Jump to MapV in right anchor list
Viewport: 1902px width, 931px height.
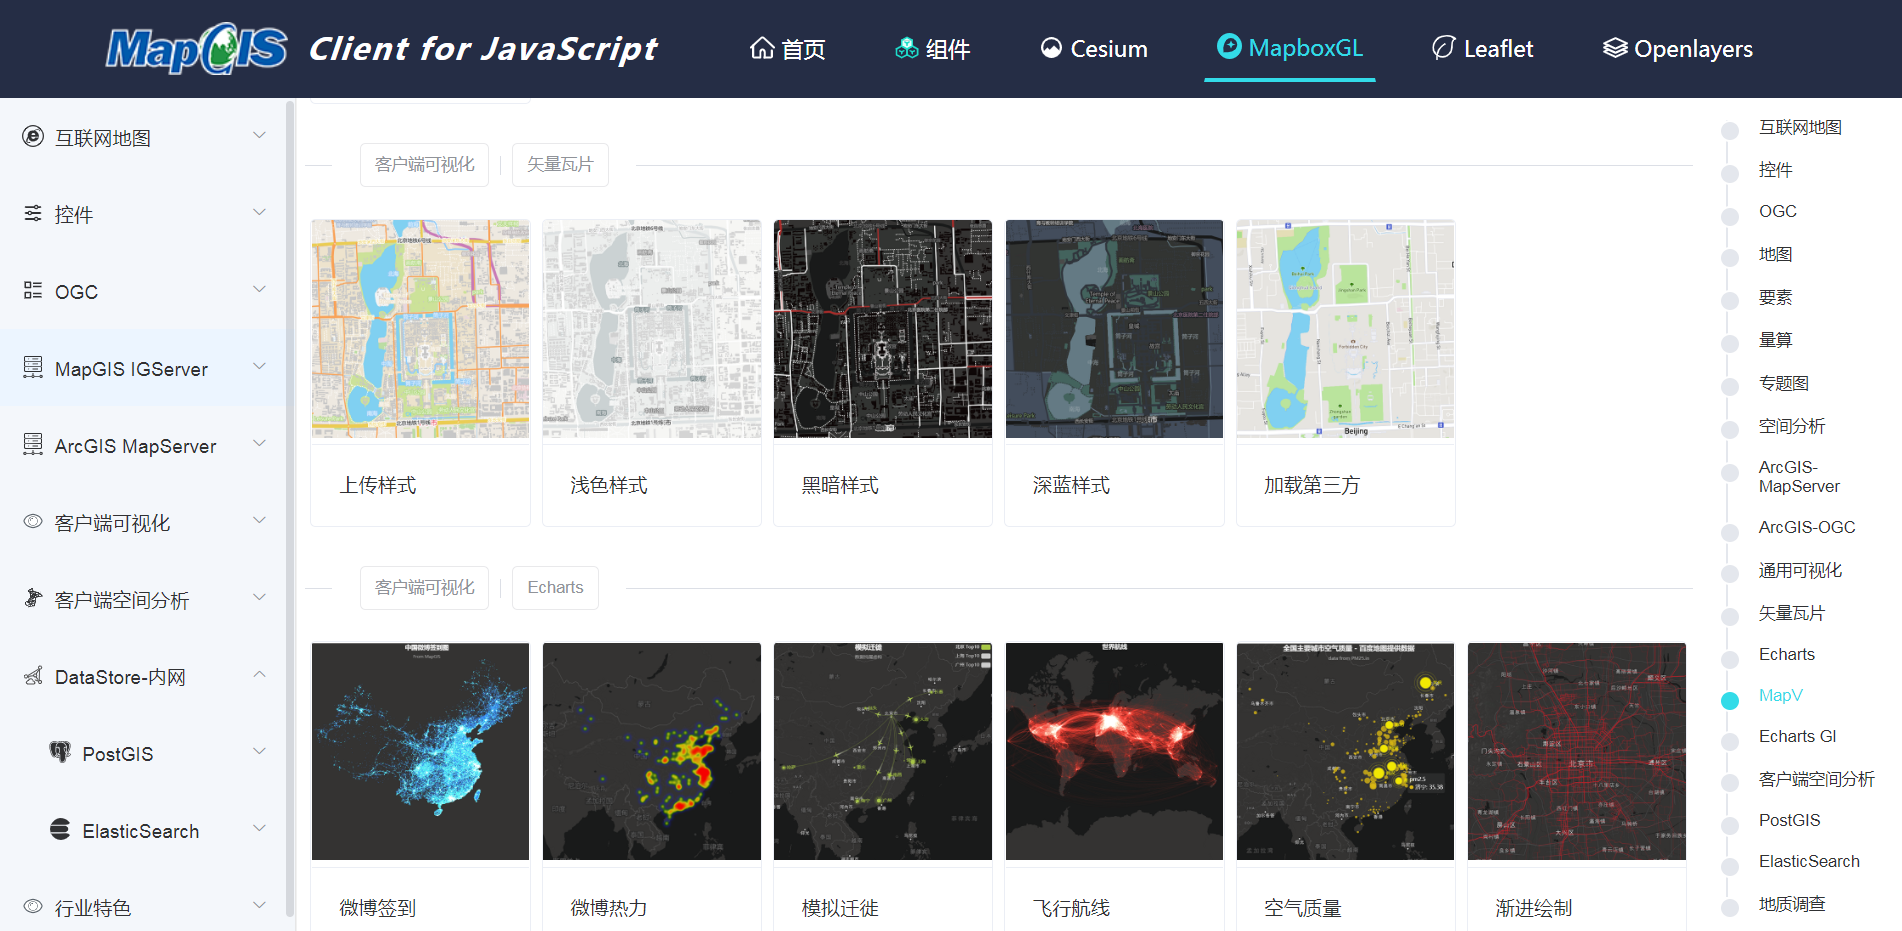[1780, 695]
